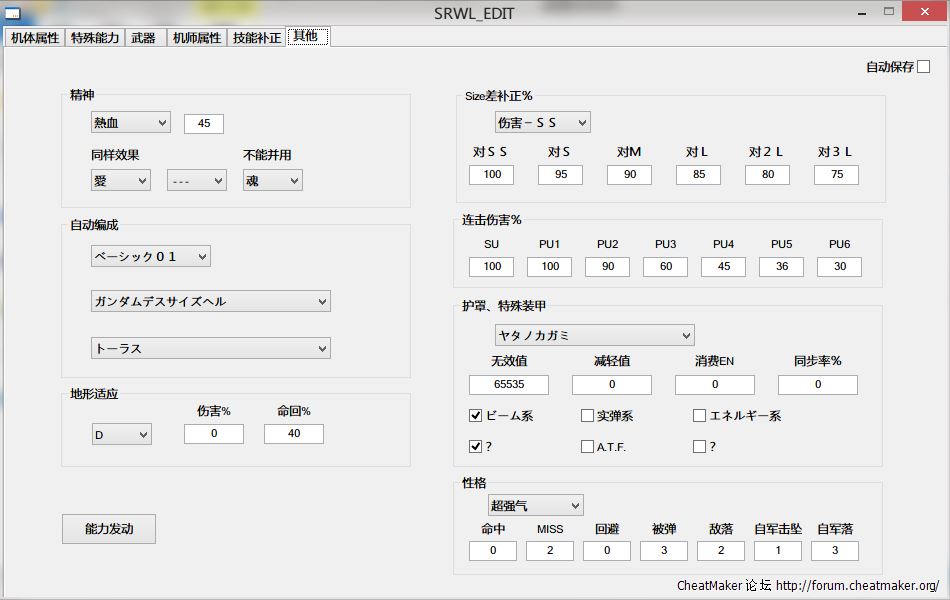Open the 熱血 spirit dropdown
The width and height of the screenshot is (950, 600).
click(x=130, y=123)
